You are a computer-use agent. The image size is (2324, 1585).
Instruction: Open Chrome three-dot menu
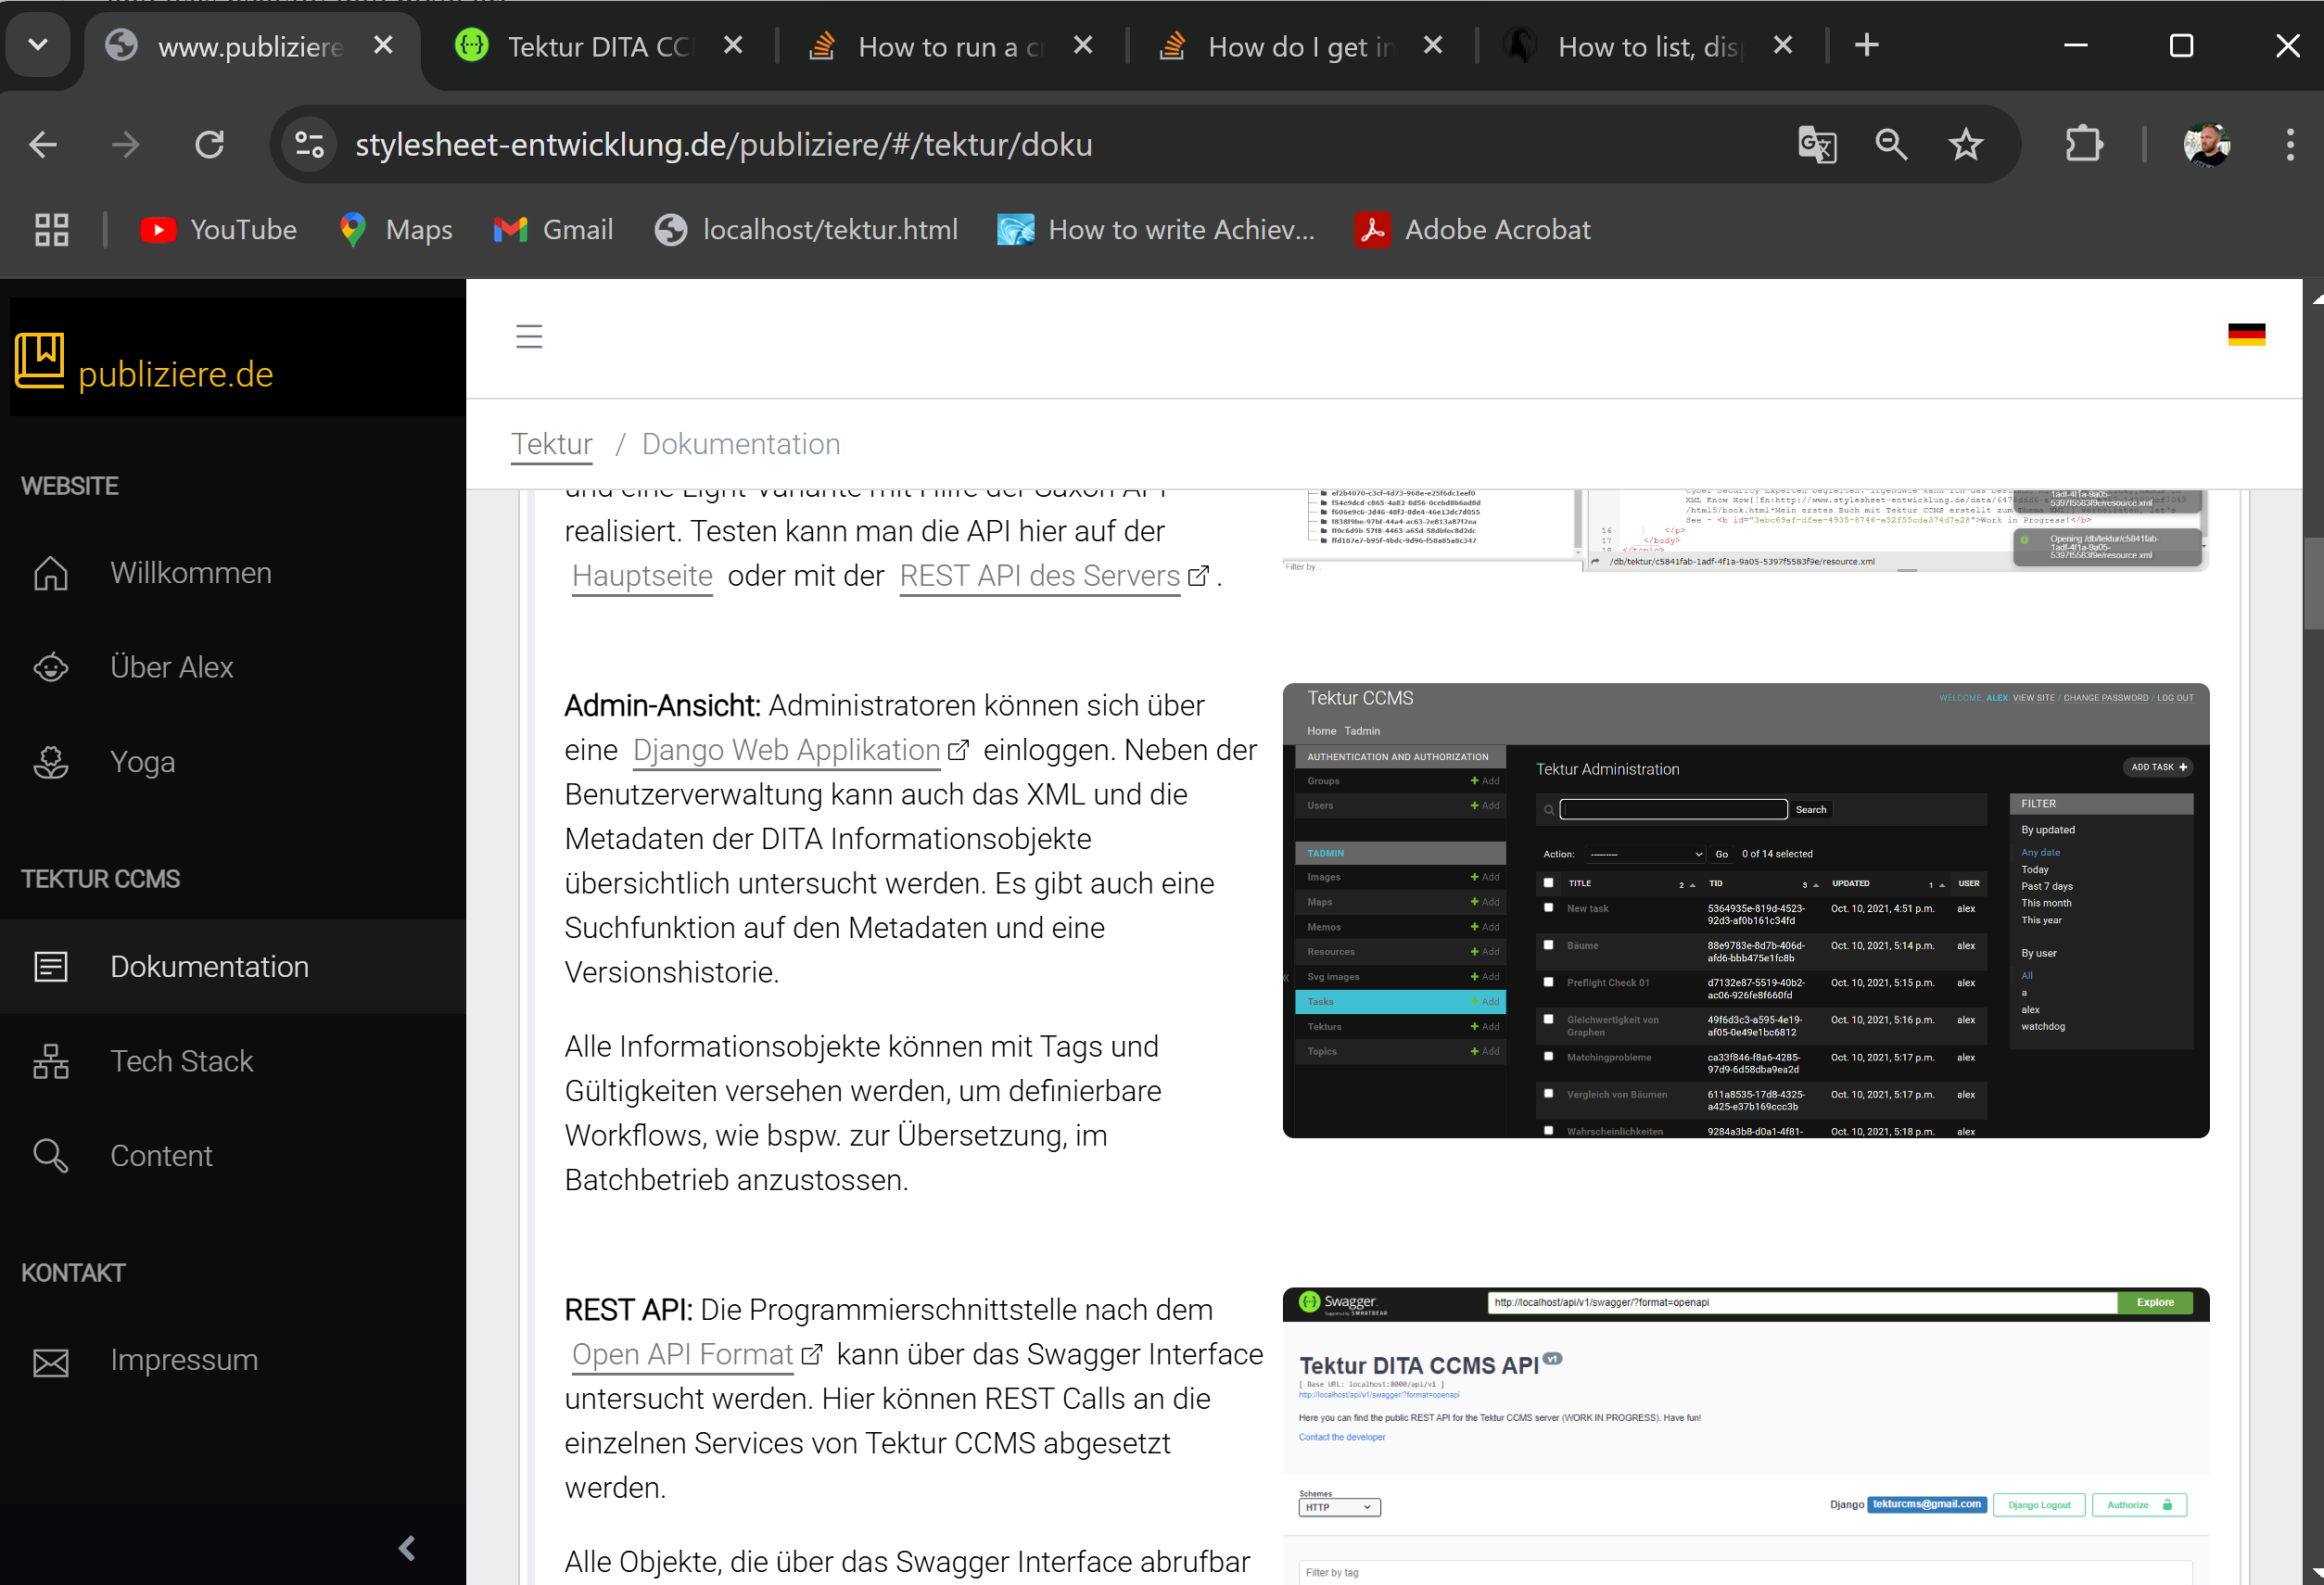(x=2289, y=145)
